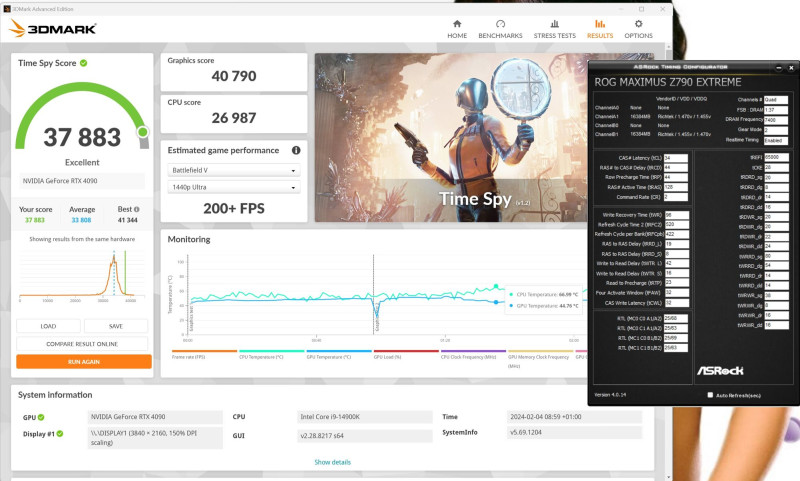
Task: Open the Battlefield V game dropdown
Action: click(234, 170)
